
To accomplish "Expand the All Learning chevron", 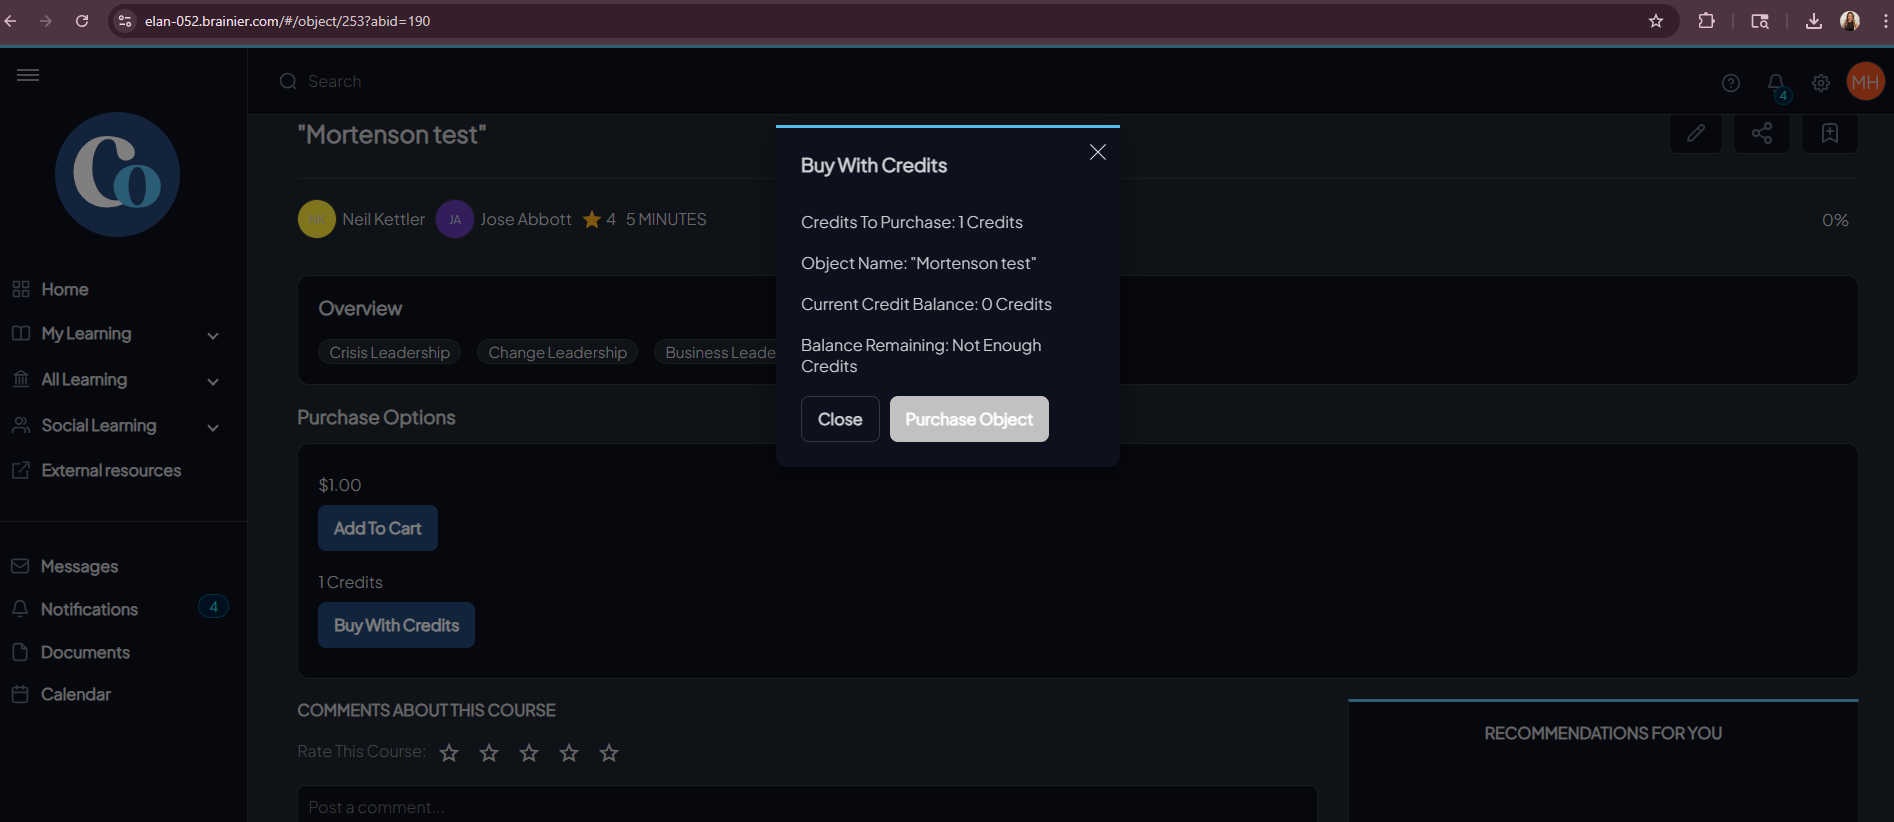I will tap(213, 381).
